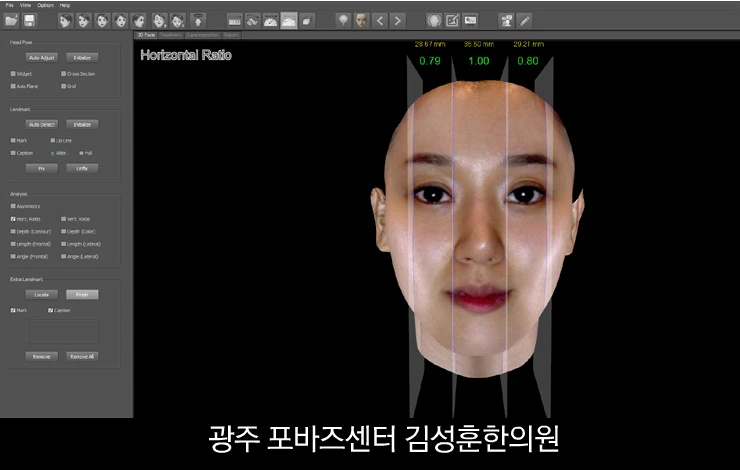Click the pencil draw tool icon
This screenshot has width=740, height=470.
(x=524, y=21)
